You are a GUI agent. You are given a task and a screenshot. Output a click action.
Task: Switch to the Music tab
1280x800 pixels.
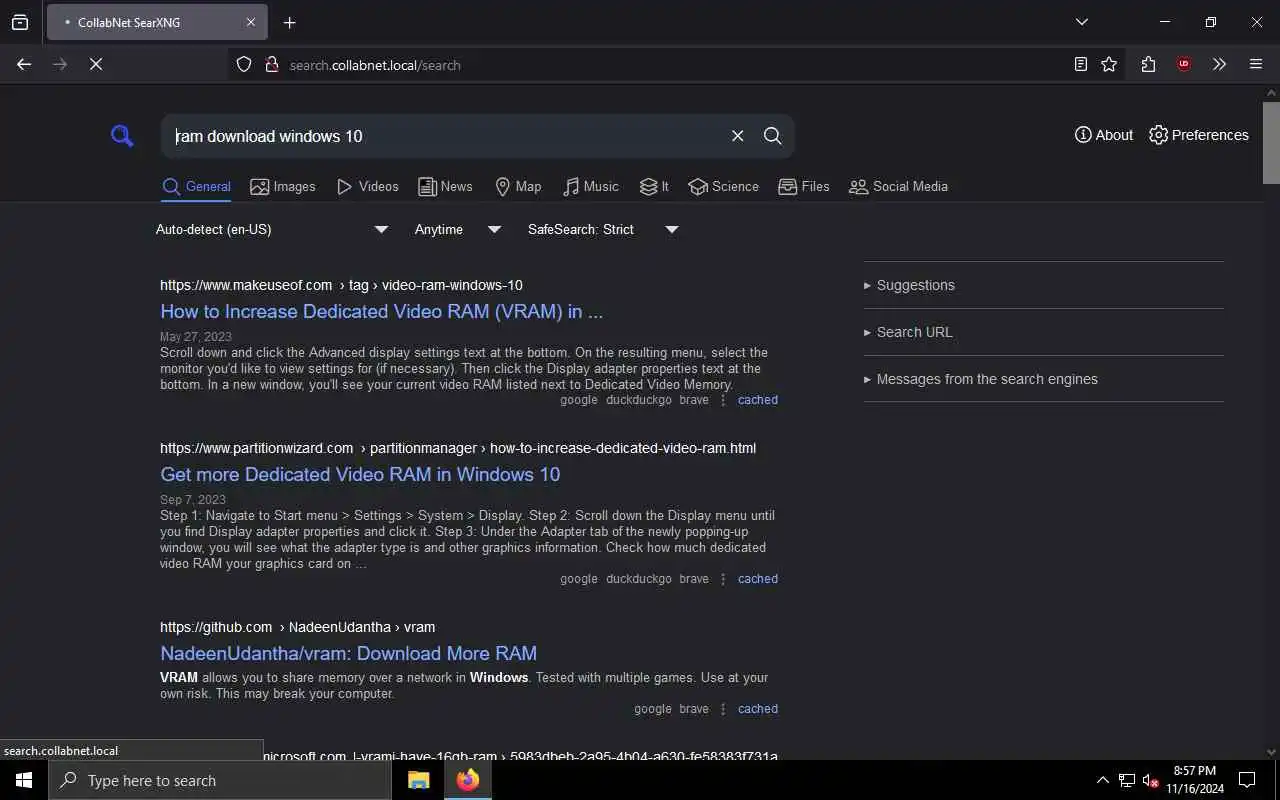coord(590,186)
